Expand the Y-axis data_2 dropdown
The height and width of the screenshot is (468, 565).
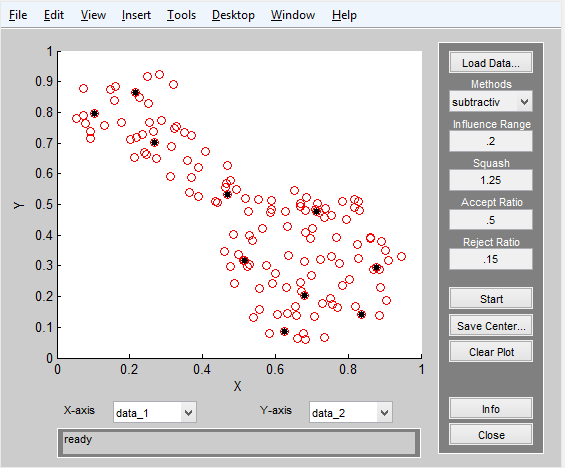[351, 412]
